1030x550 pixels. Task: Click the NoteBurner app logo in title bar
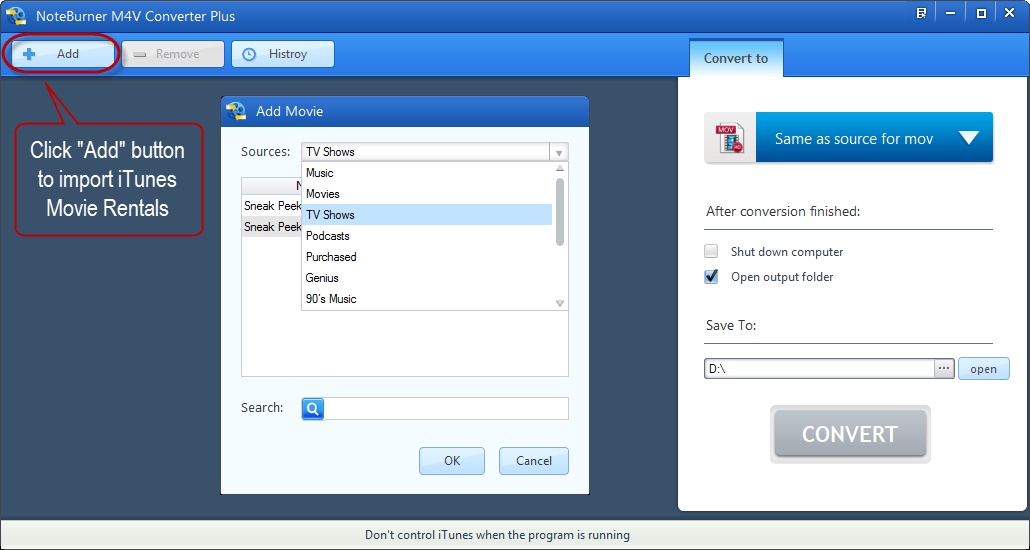(16, 16)
